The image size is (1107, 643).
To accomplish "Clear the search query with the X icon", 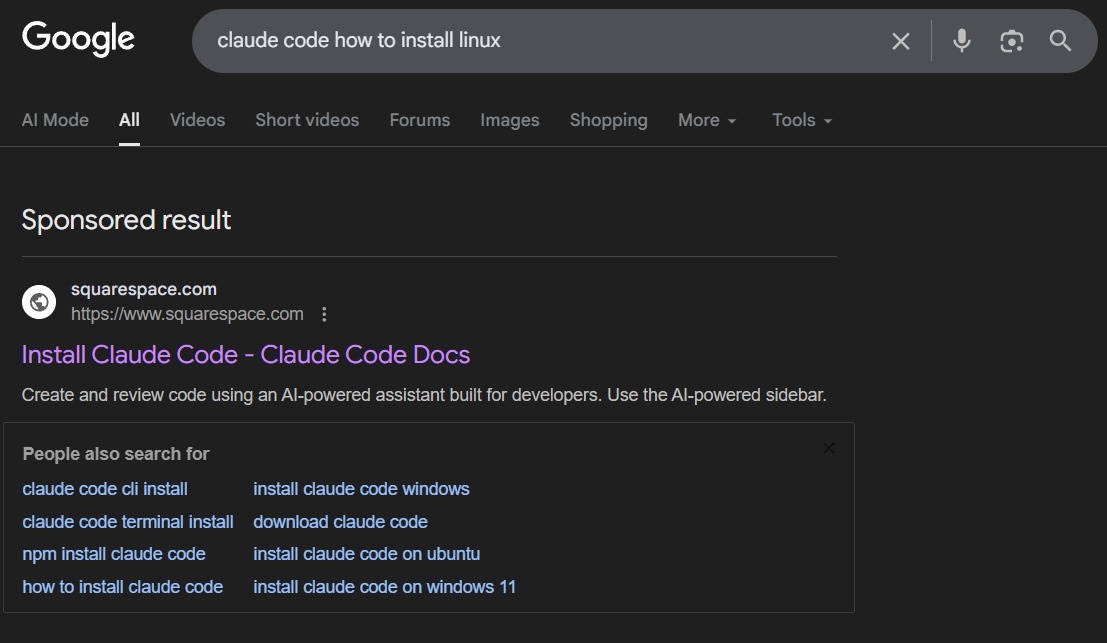I will [x=900, y=41].
